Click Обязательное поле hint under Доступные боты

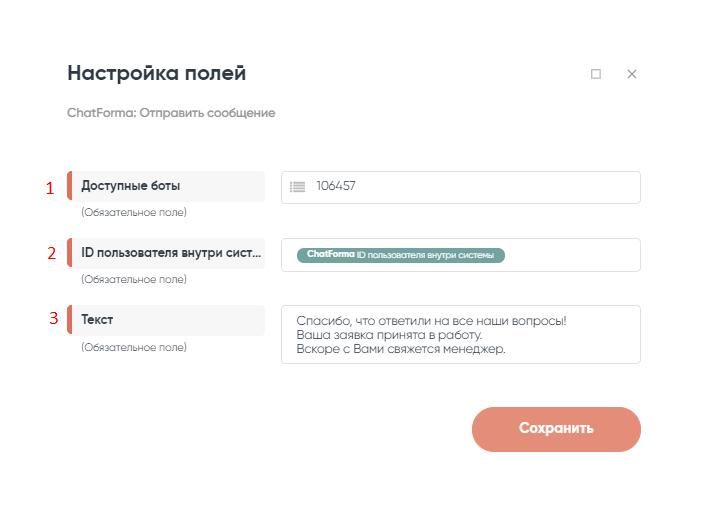[134, 212]
